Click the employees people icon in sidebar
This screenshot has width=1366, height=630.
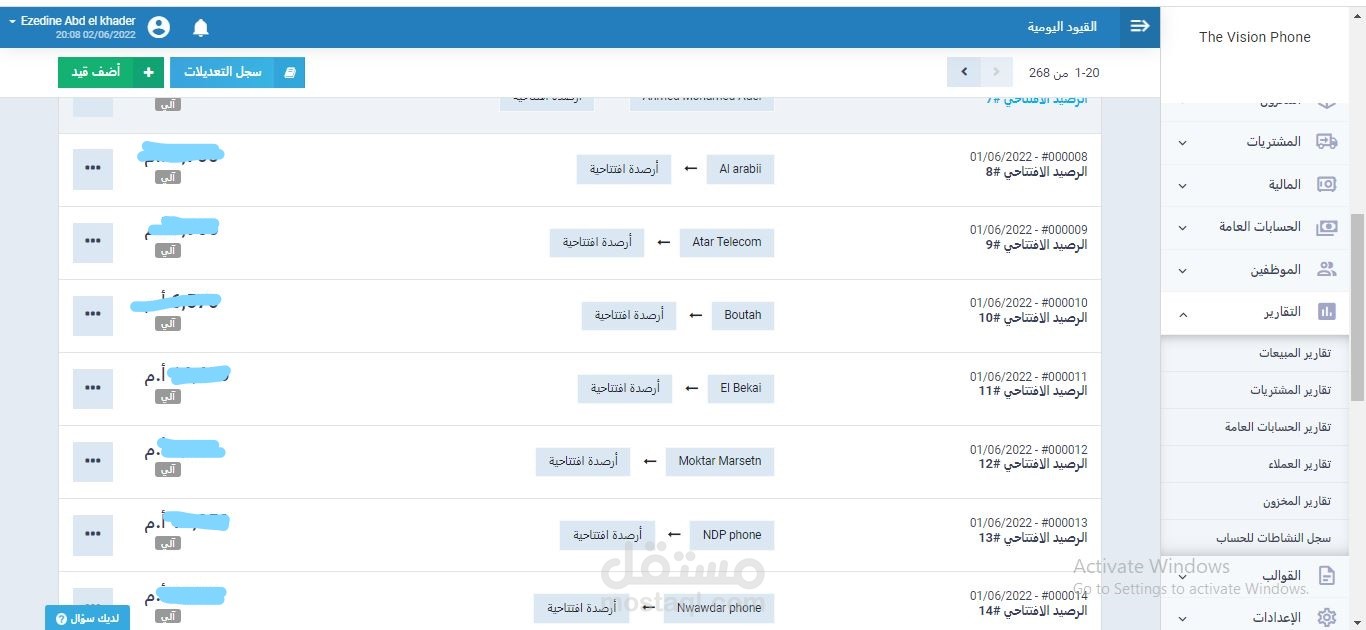[1326, 269]
